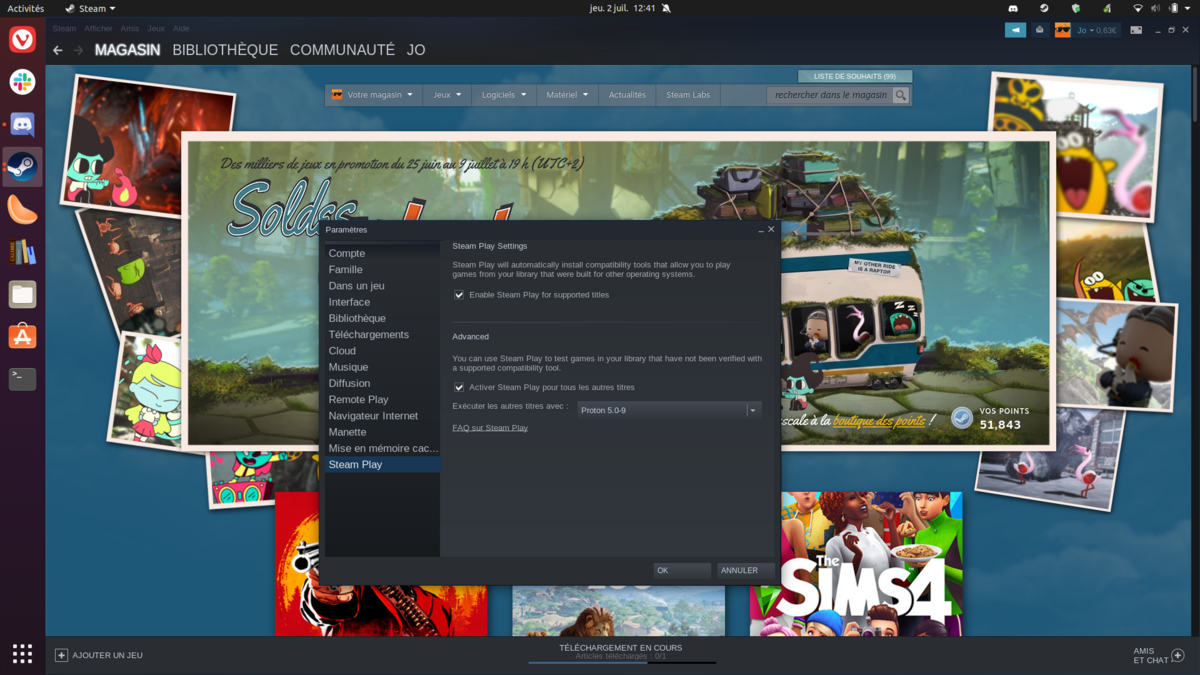The height and width of the screenshot is (675, 1200).
Task: Open the Aide menu
Action: tap(181, 28)
